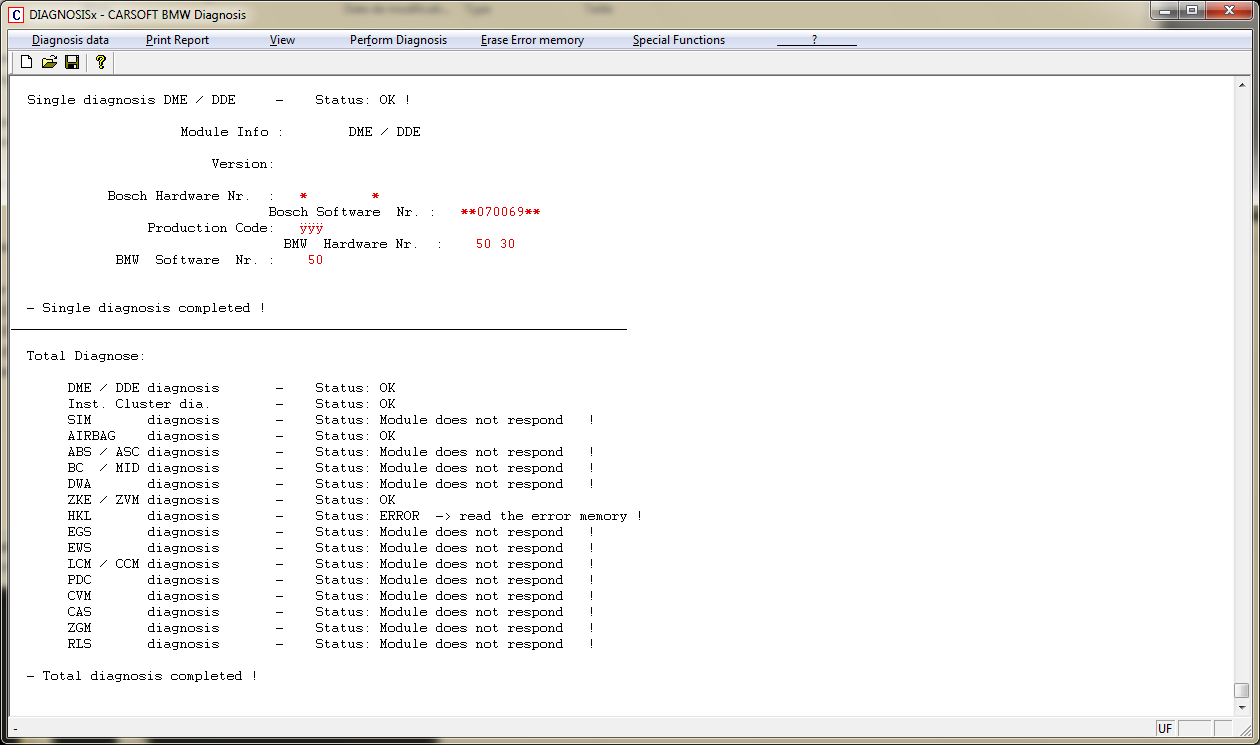Click the 'Module Info : DME / DDE' line
This screenshot has height=745, width=1260.
tap(300, 132)
